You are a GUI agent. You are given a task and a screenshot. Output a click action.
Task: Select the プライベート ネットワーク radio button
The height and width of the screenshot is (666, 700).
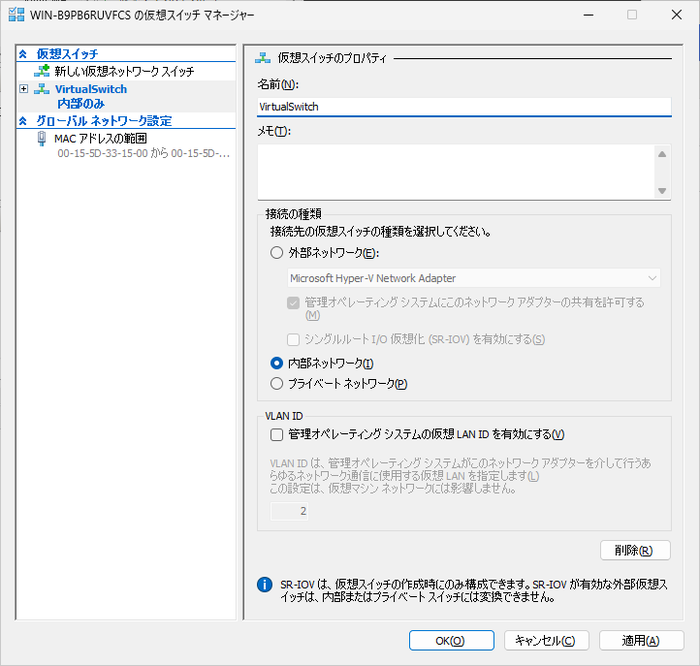tap(277, 383)
